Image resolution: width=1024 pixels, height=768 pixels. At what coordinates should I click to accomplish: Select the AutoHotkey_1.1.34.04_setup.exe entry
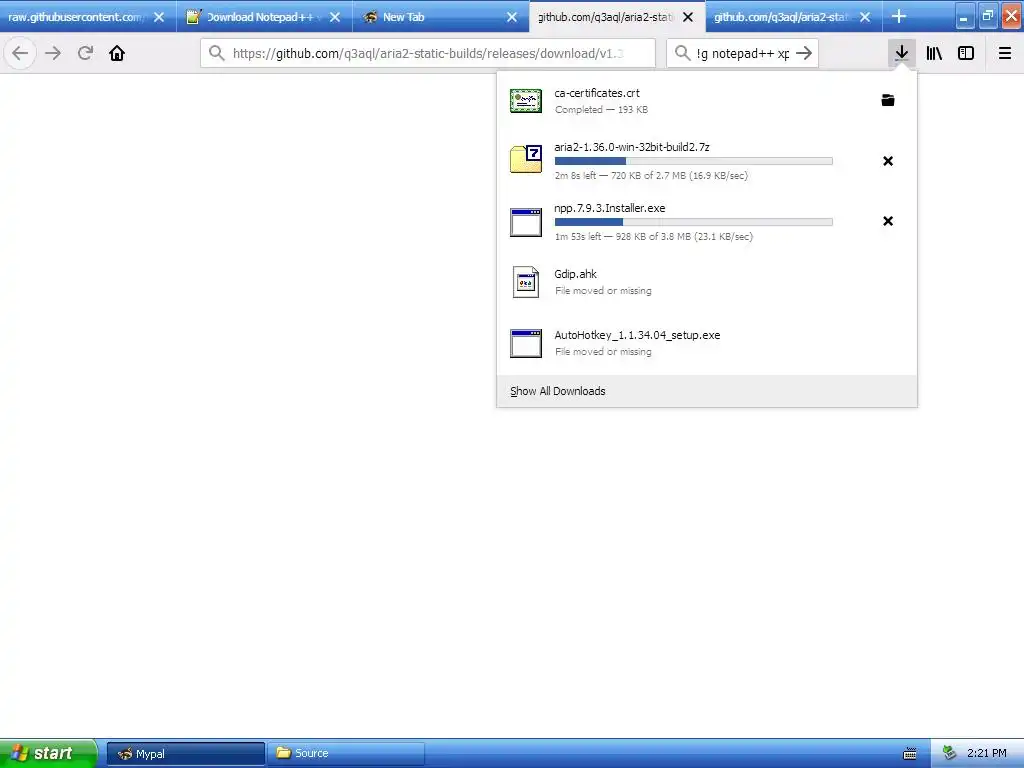(707, 343)
